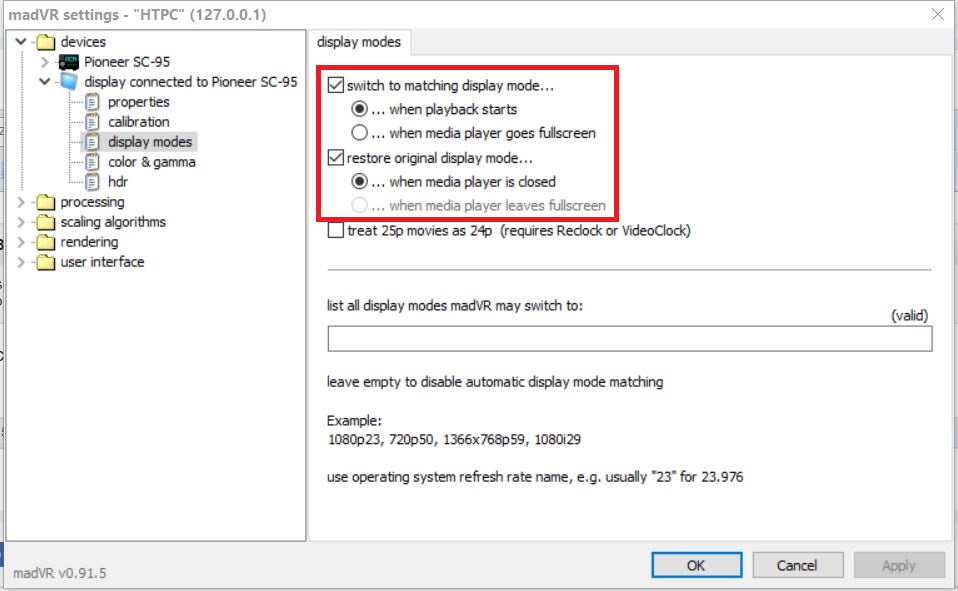The width and height of the screenshot is (958, 591).
Task: Select 'scaling algorithms' tree label
Action: pos(112,222)
